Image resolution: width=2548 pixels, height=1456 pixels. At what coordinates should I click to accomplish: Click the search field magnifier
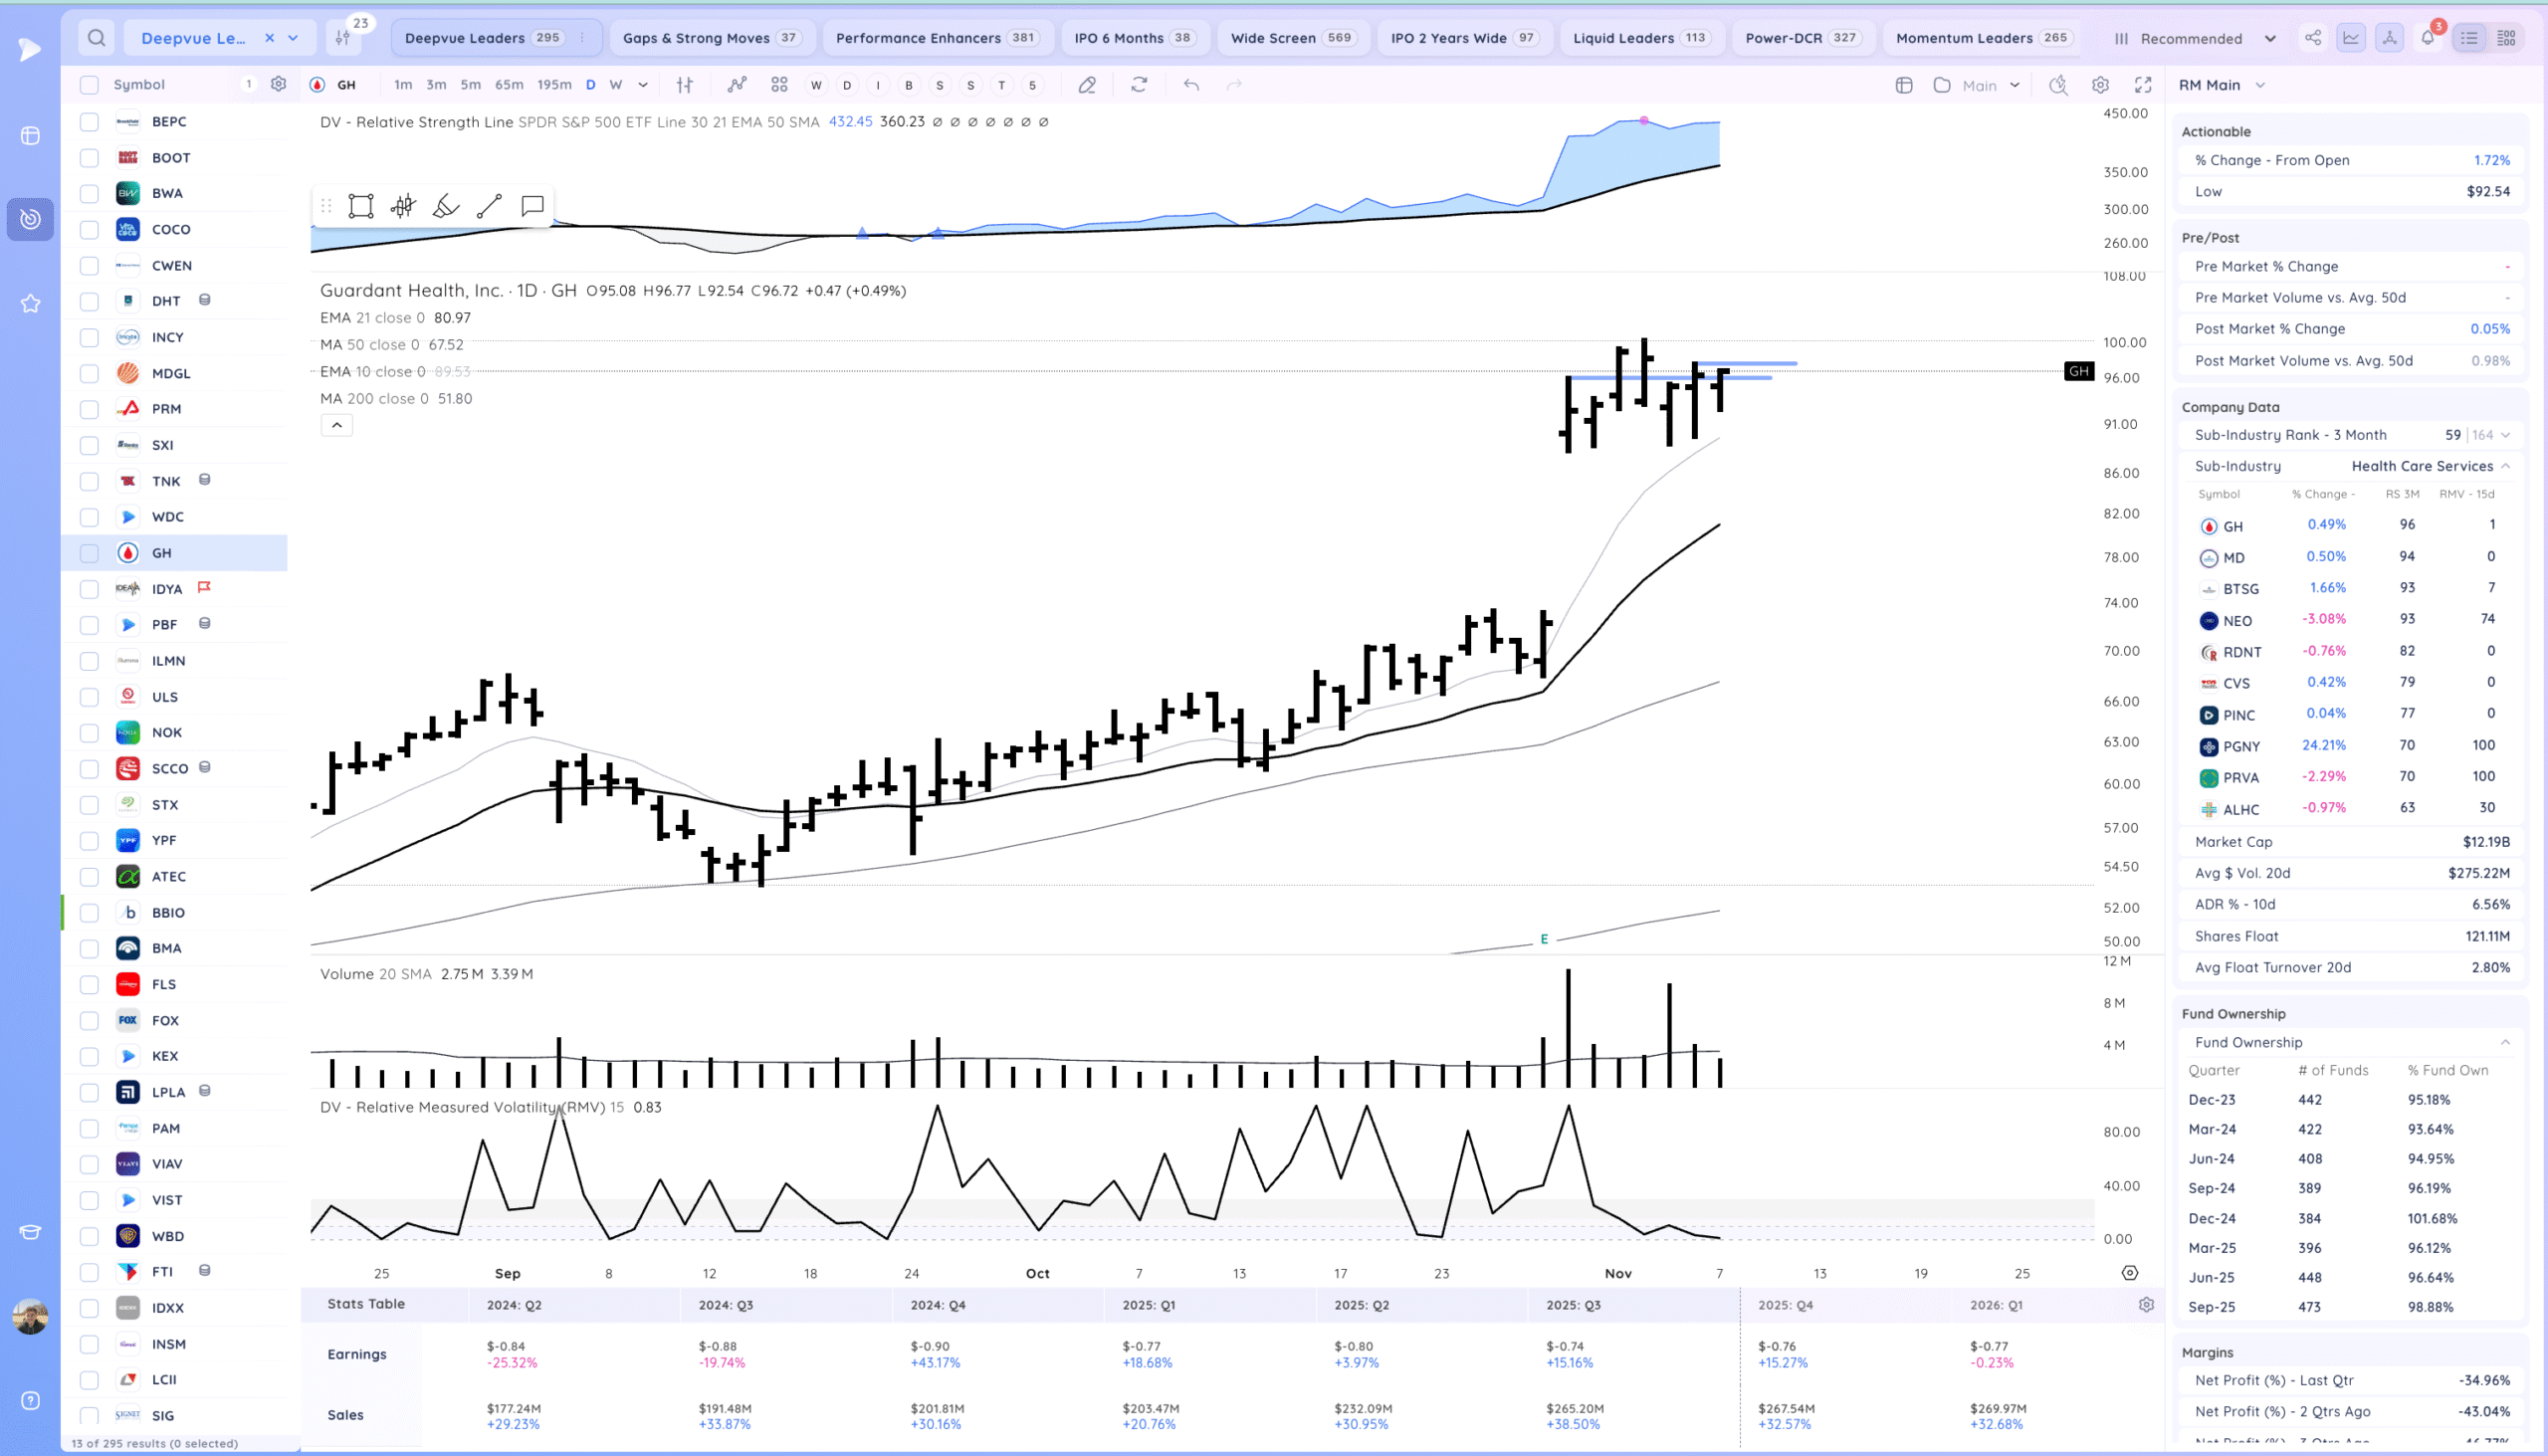96,38
